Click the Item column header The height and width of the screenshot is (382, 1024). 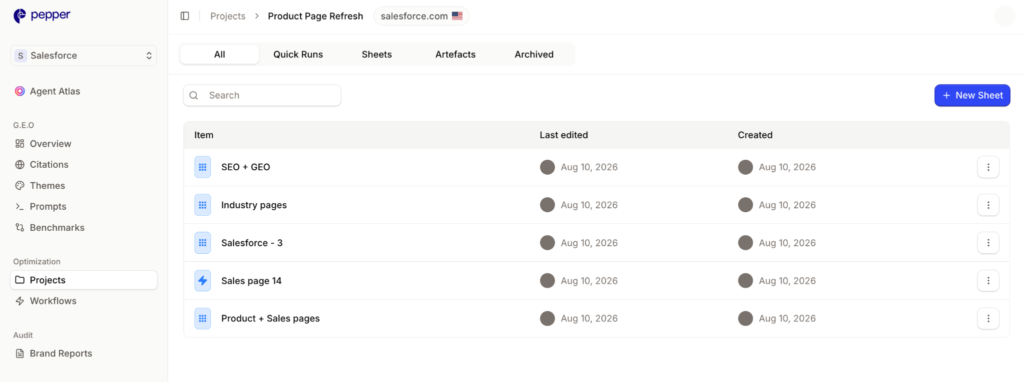click(204, 135)
